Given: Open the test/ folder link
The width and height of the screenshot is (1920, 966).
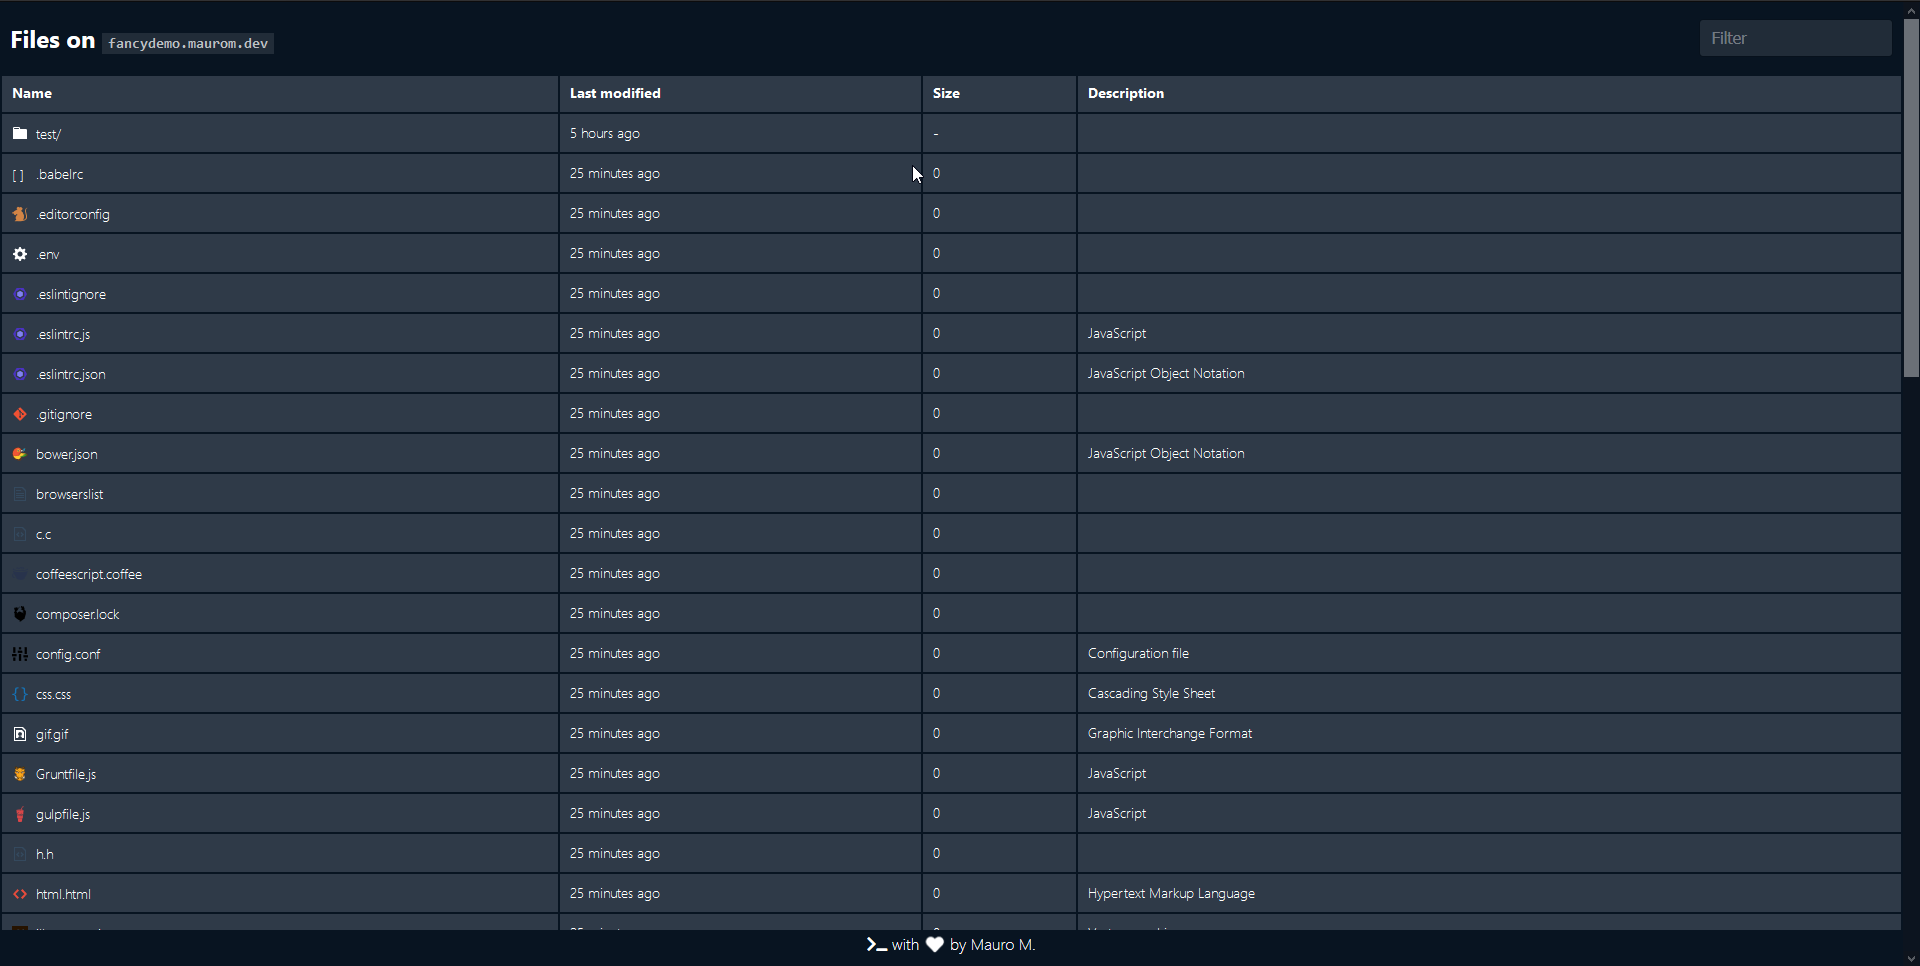Looking at the screenshot, I should [x=48, y=134].
